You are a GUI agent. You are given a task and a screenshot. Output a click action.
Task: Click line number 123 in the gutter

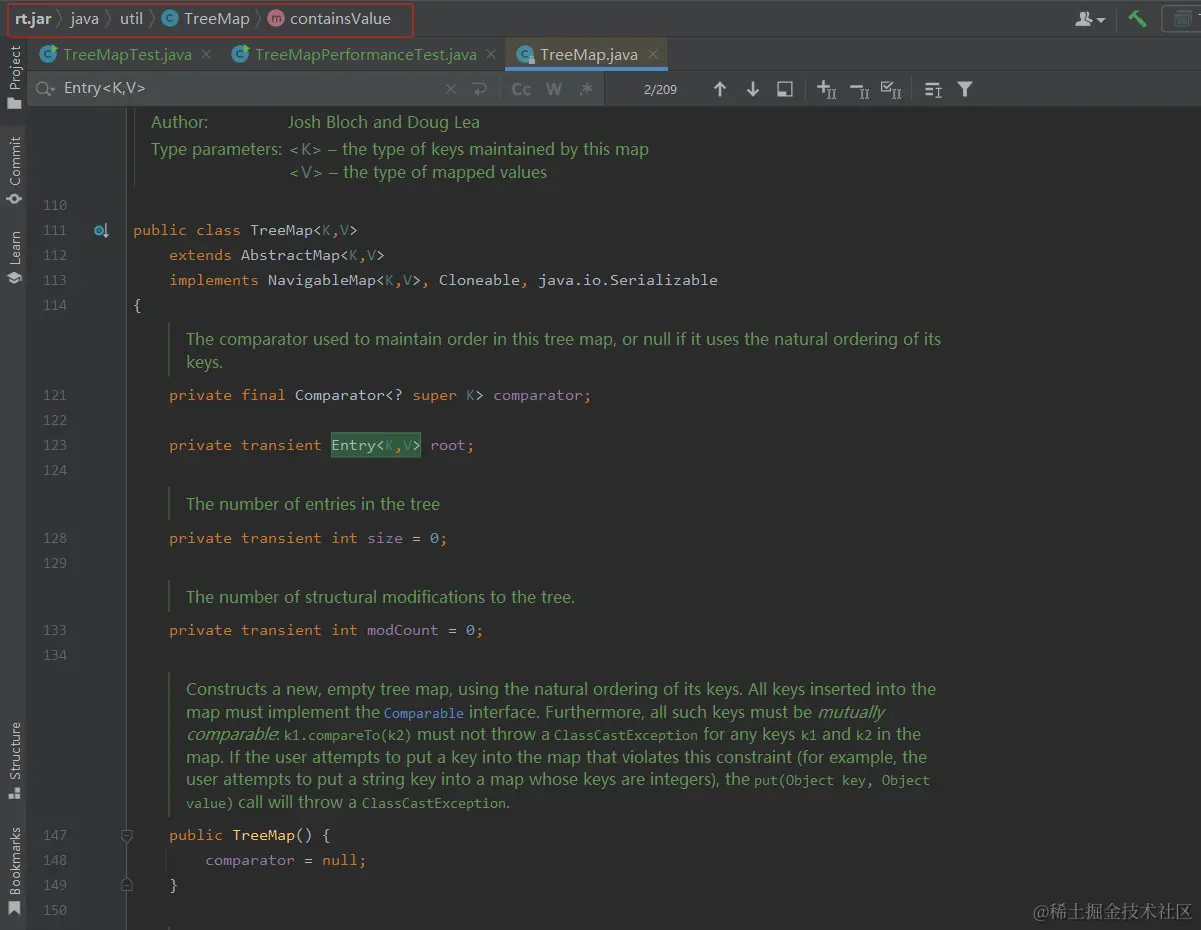pos(55,445)
